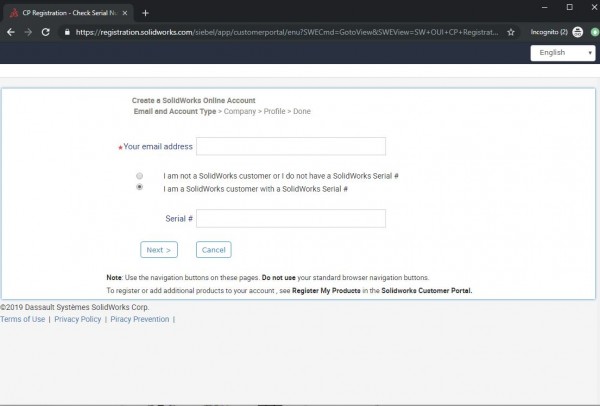The width and height of the screenshot is (600, 406).
Task: Select "I am a SolidWorks customer with Serial #"
Action: tap(139, 187)
